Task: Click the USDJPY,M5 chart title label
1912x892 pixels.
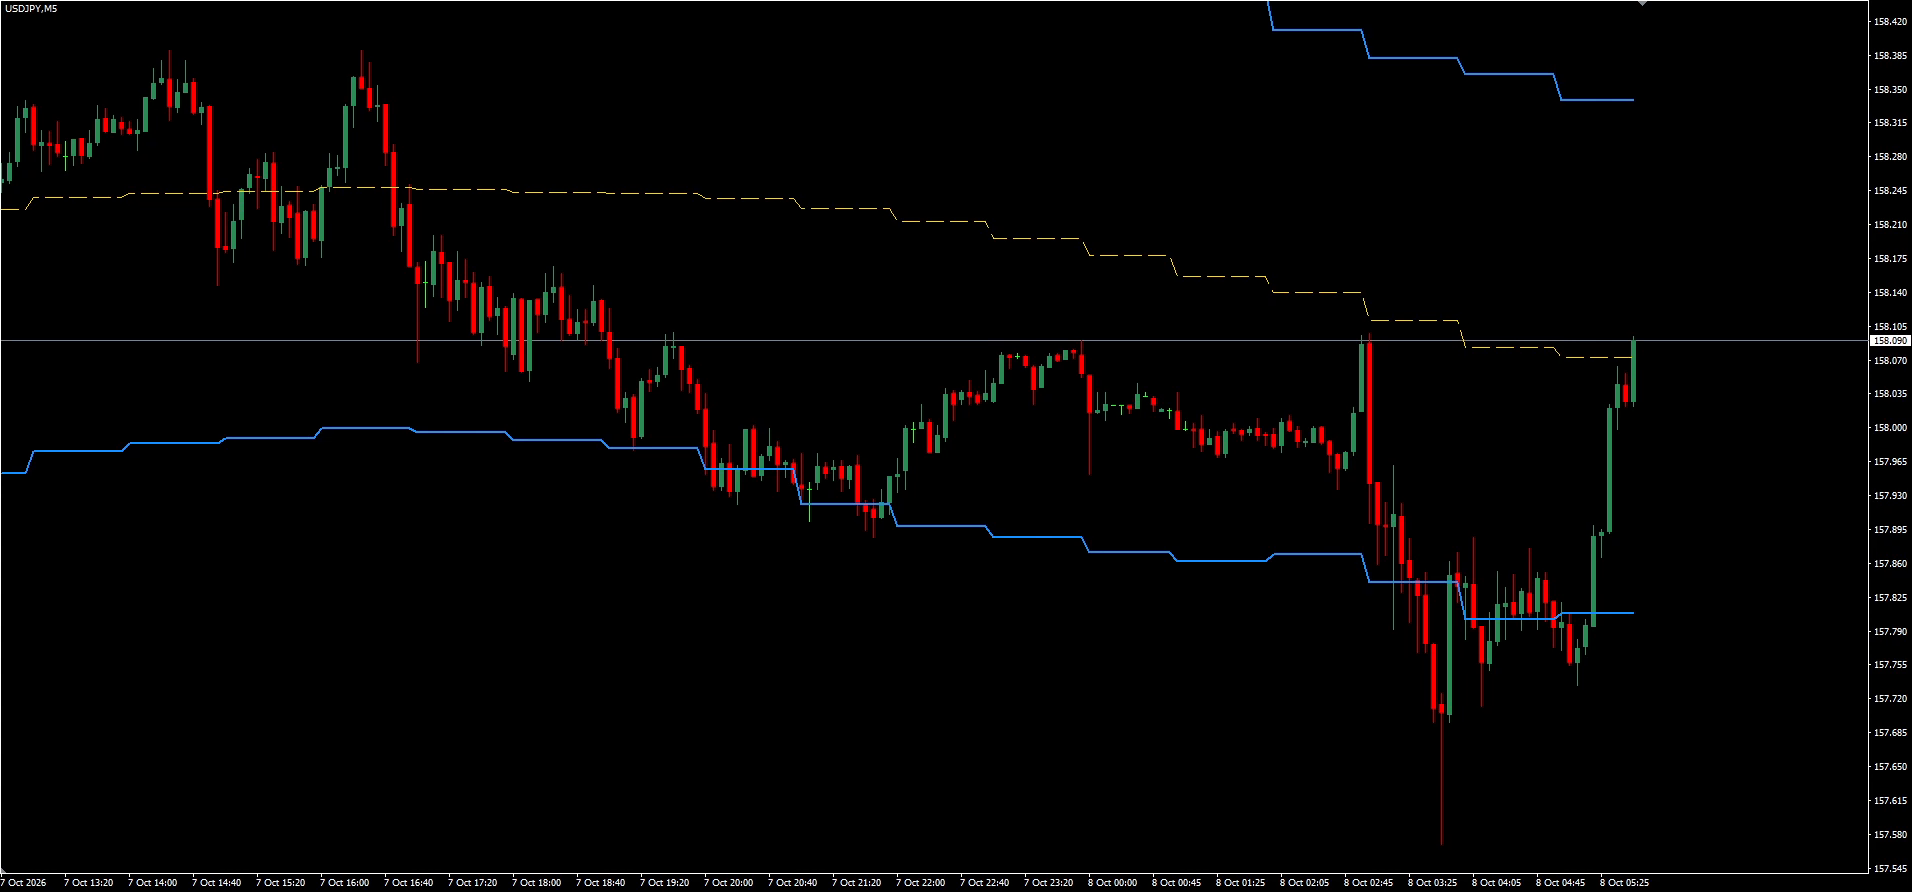Action: point(30,8)
